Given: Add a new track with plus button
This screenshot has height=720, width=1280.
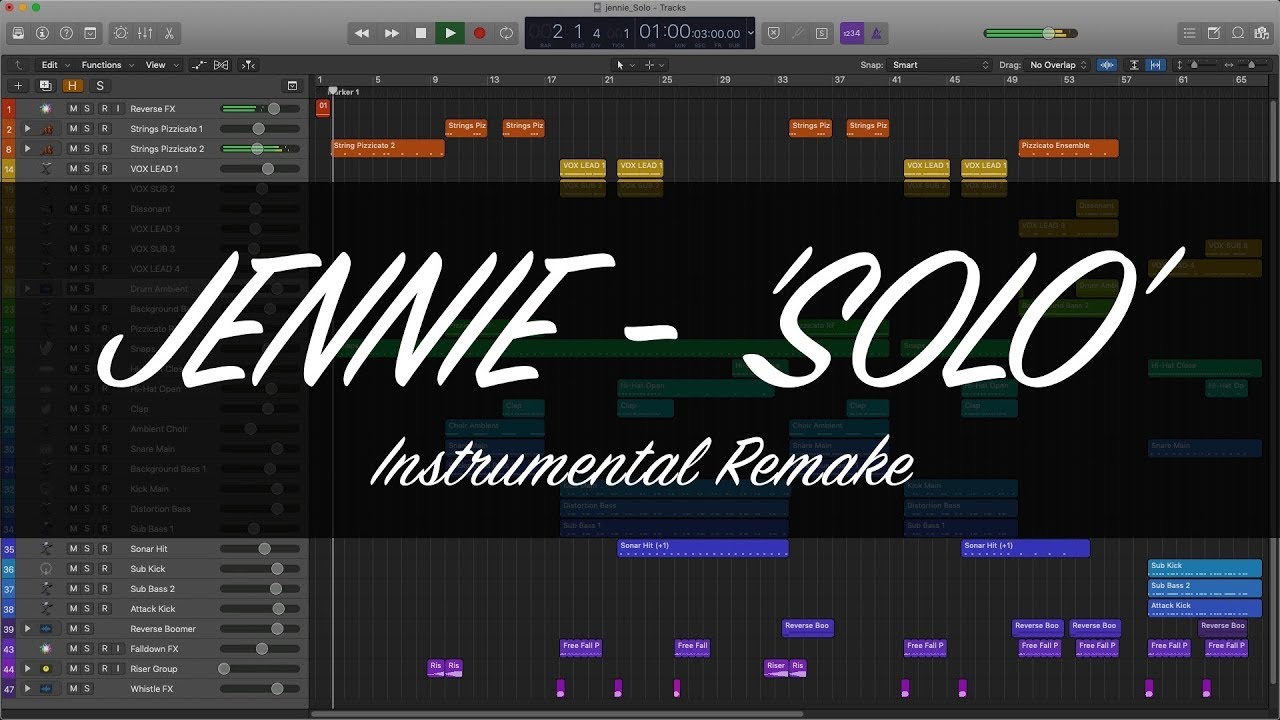Looking at the screenshot, I should pos(18,86).
